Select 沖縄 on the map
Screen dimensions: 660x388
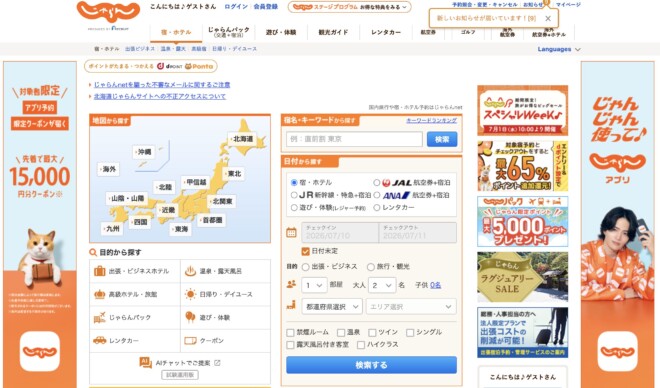(144, 152)
